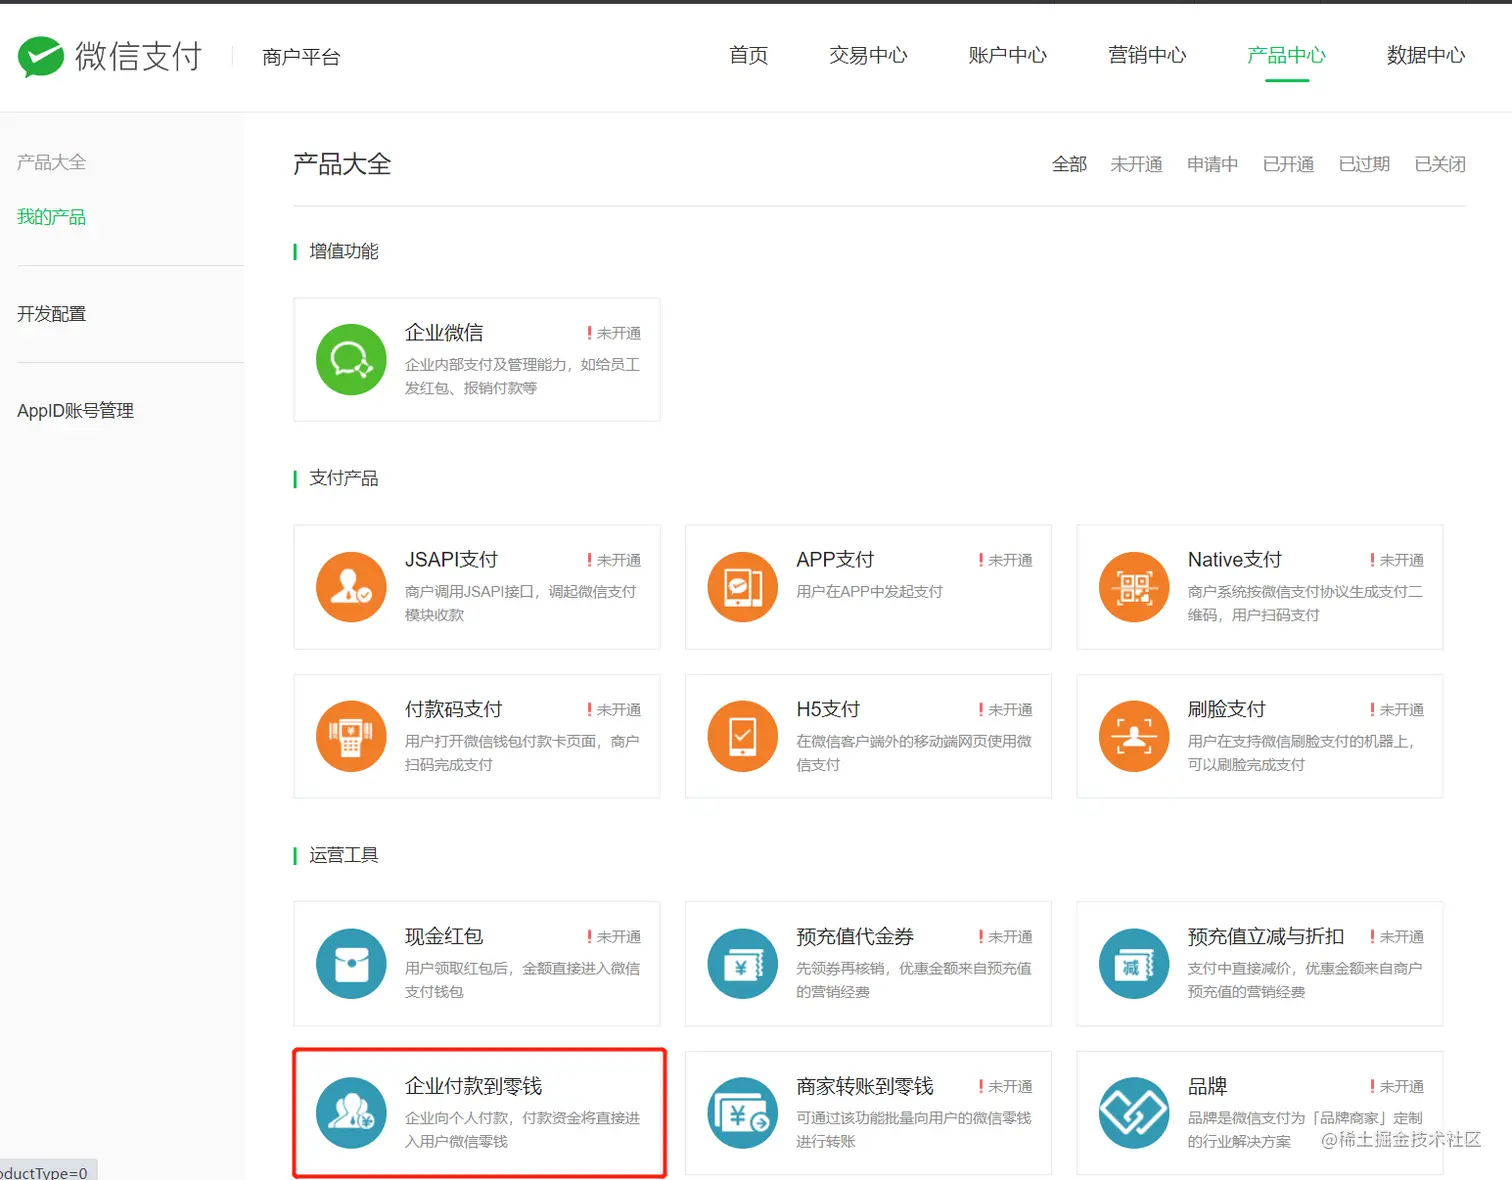
Task: Open 产品大全 in the sidebar
Action: coord(52,162)
